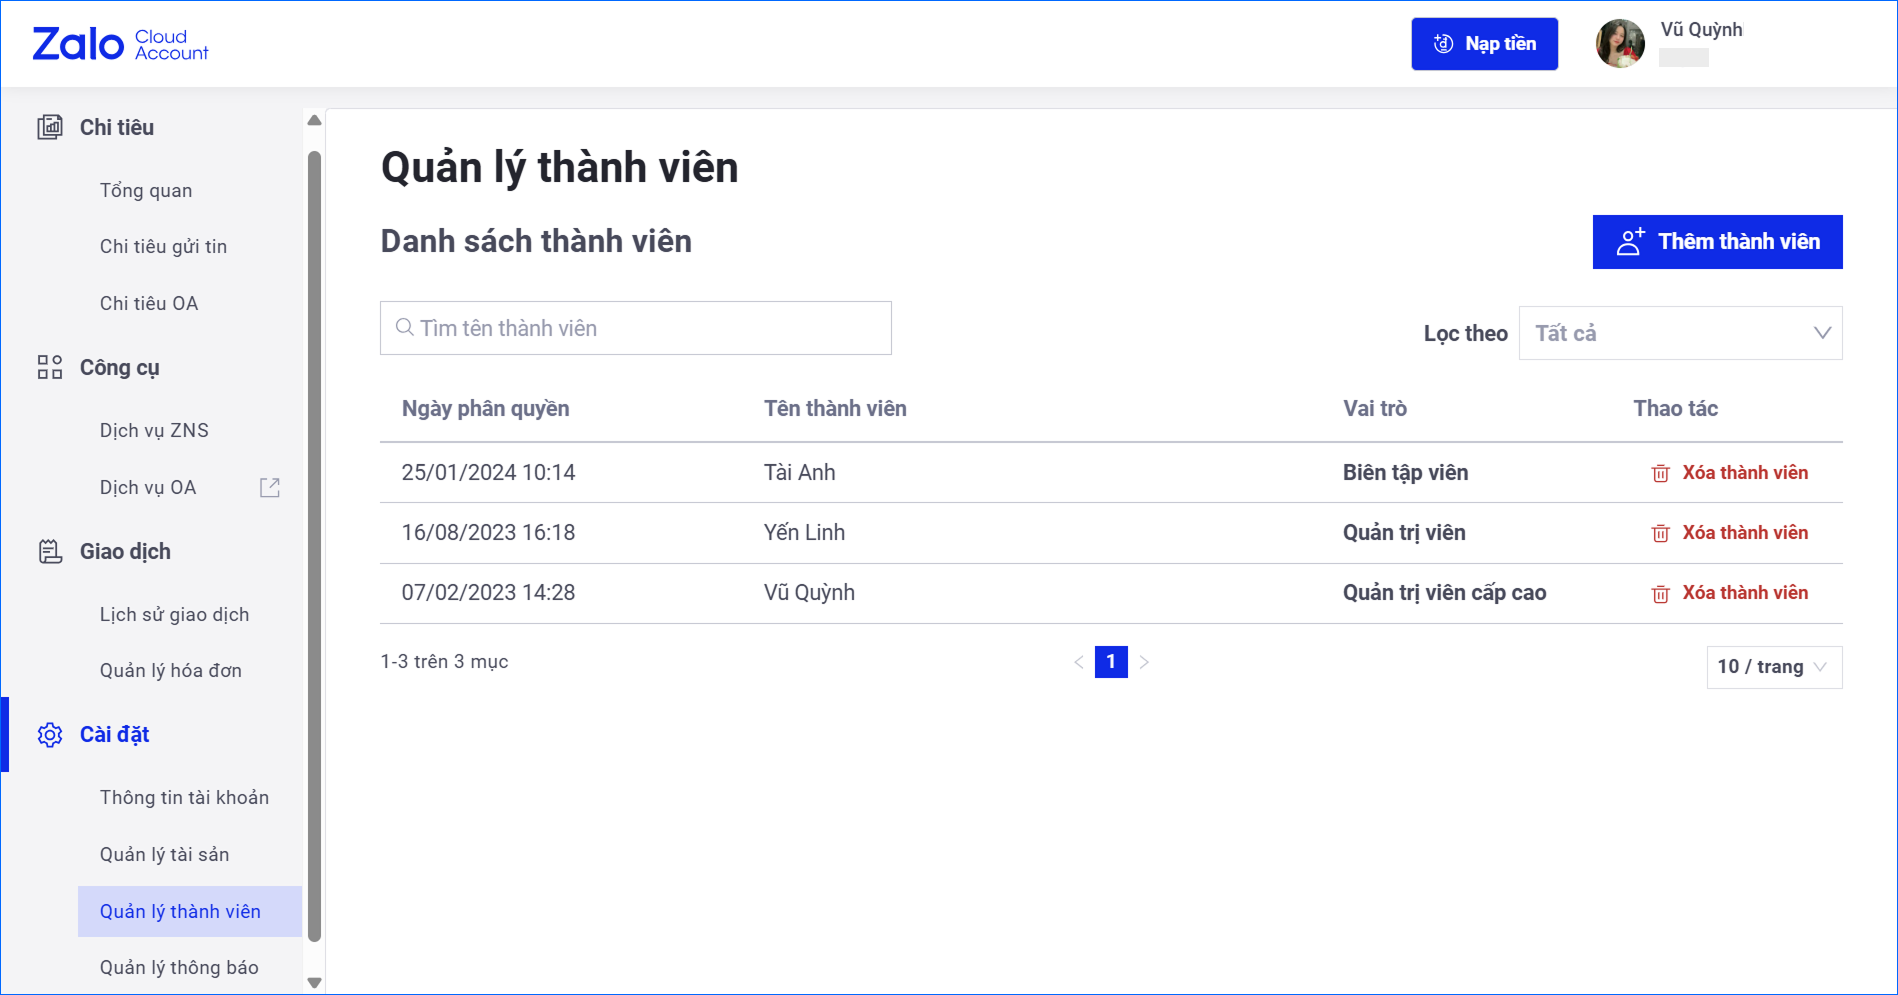The image size is (1898, 995).
Task: Click the Cài đặt gear icon
Action: tap(50, 735)
